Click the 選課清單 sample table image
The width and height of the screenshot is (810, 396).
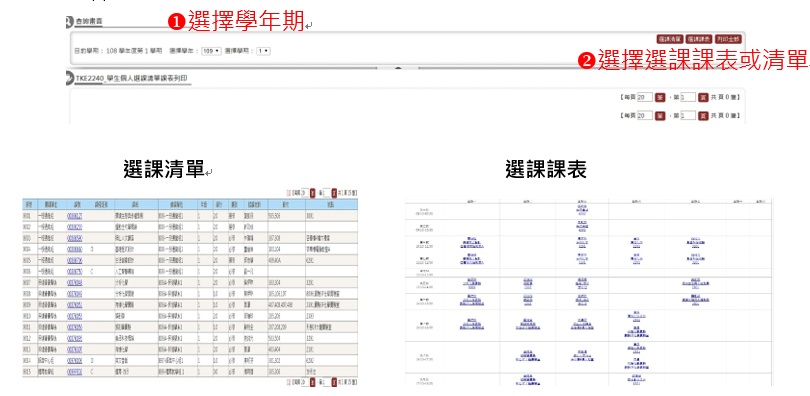click(190, 287)
